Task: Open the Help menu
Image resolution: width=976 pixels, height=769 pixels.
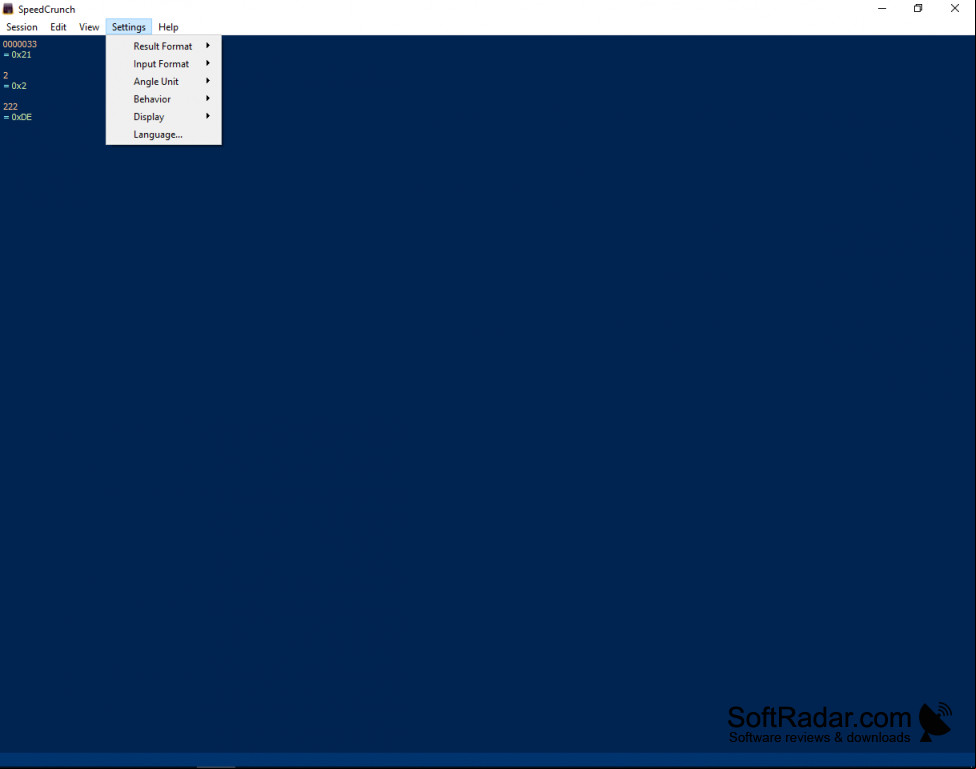Action: point(168,27)
